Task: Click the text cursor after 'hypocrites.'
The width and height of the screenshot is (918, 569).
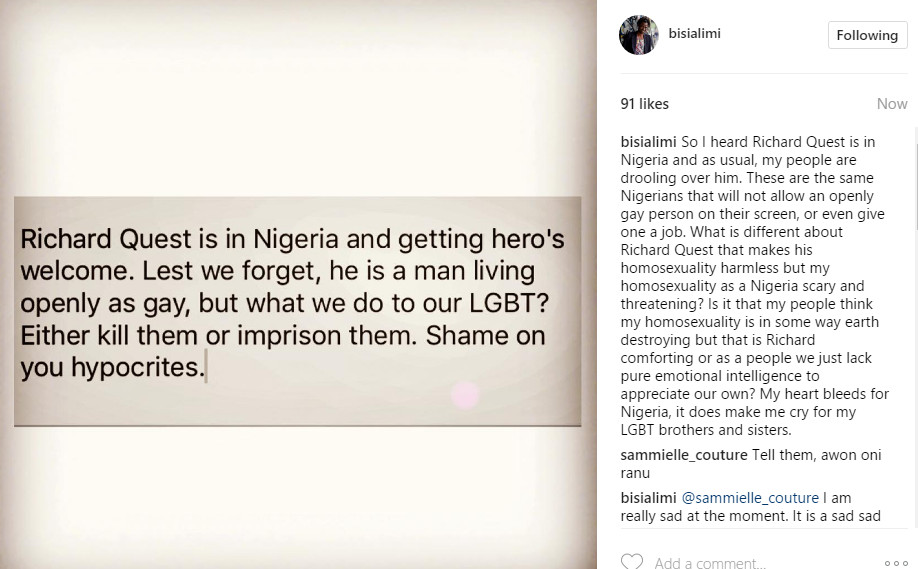Action: (x=206, y=367)
